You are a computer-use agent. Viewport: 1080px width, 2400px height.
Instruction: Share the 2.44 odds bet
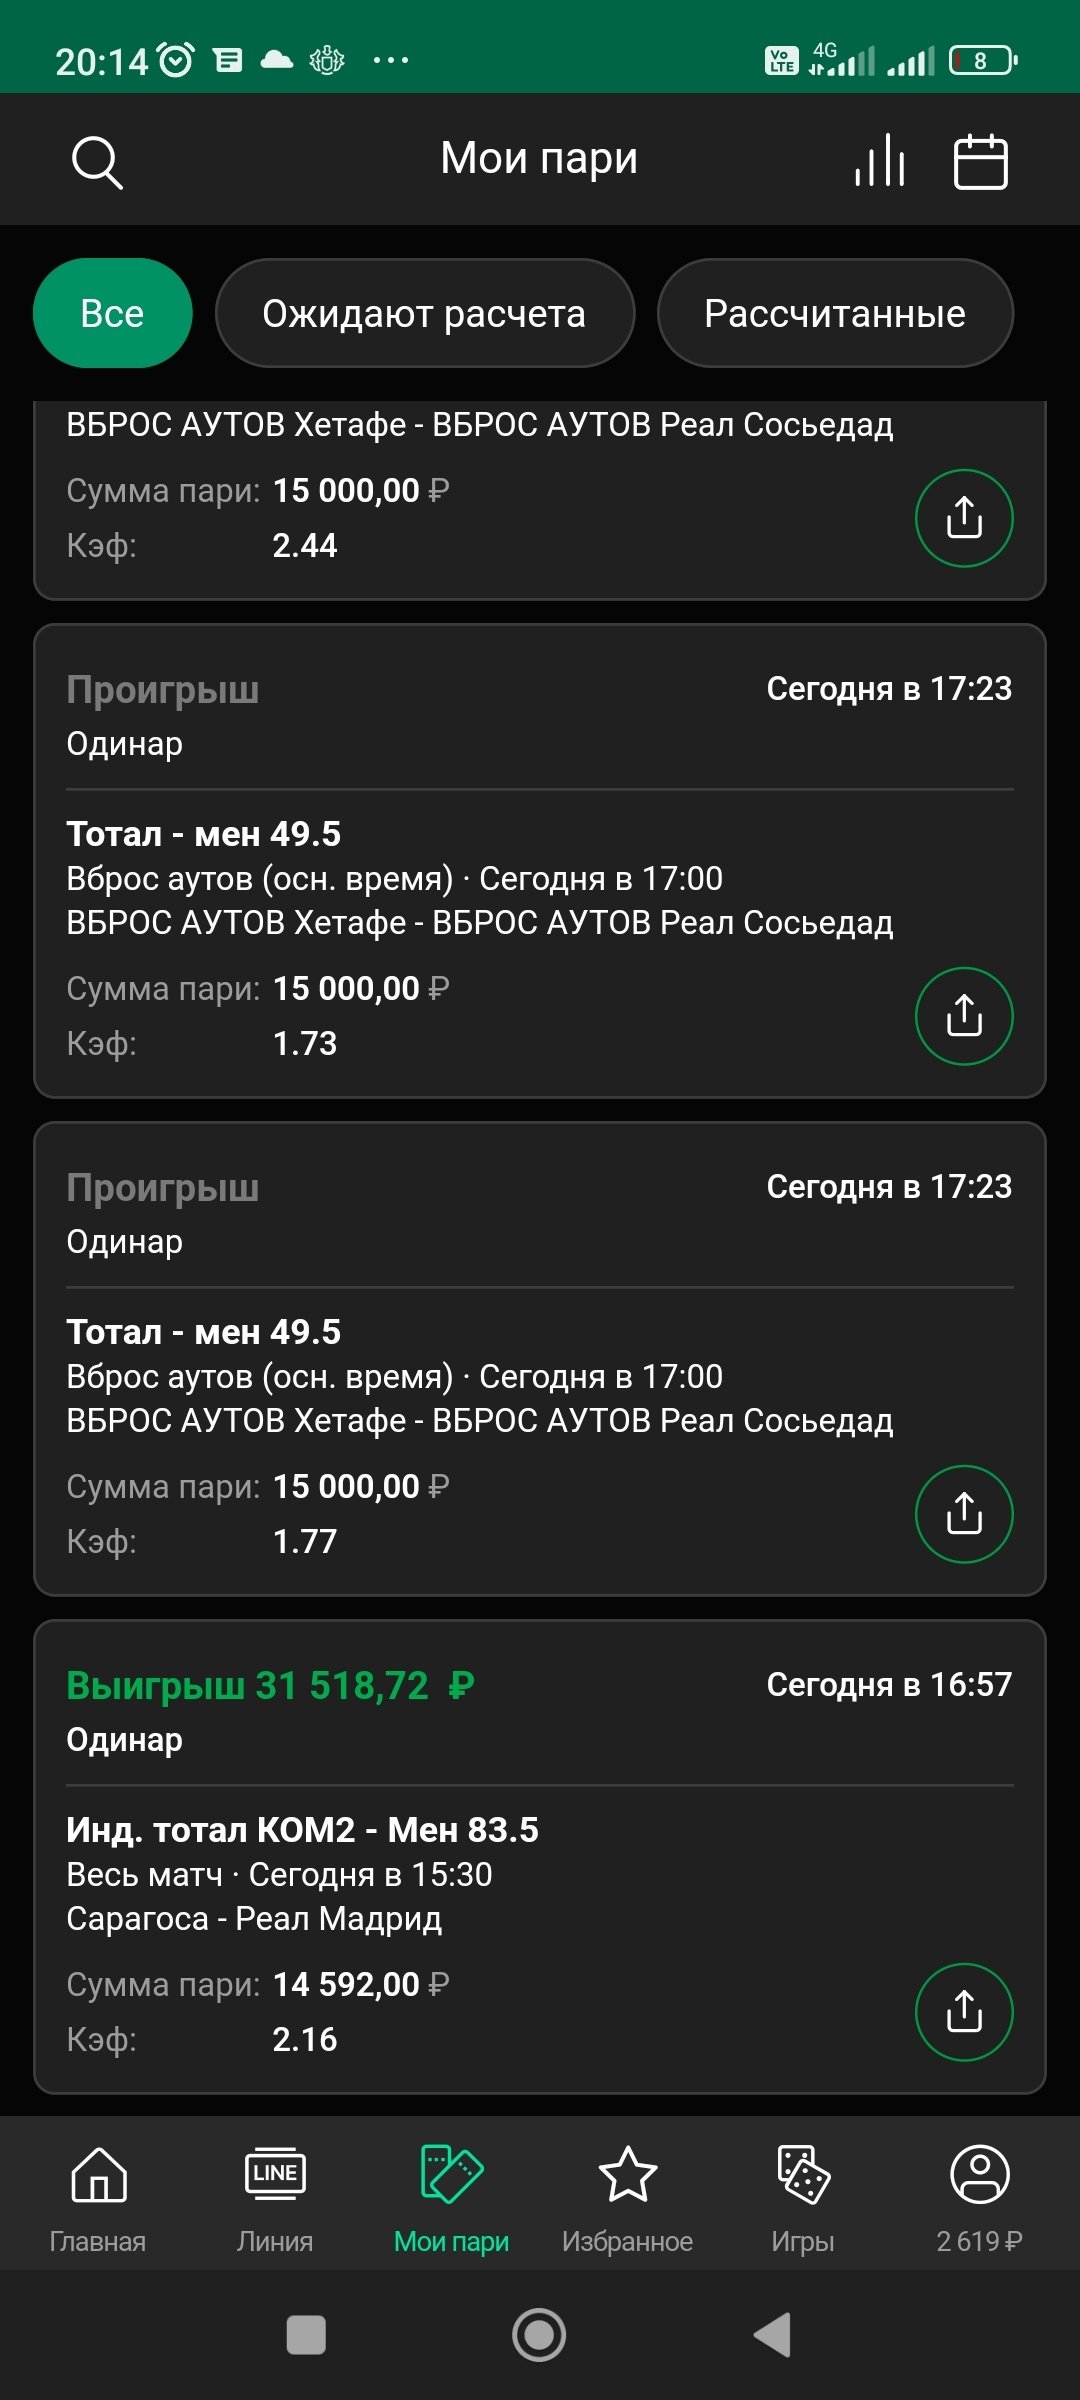tap(964, 518)
